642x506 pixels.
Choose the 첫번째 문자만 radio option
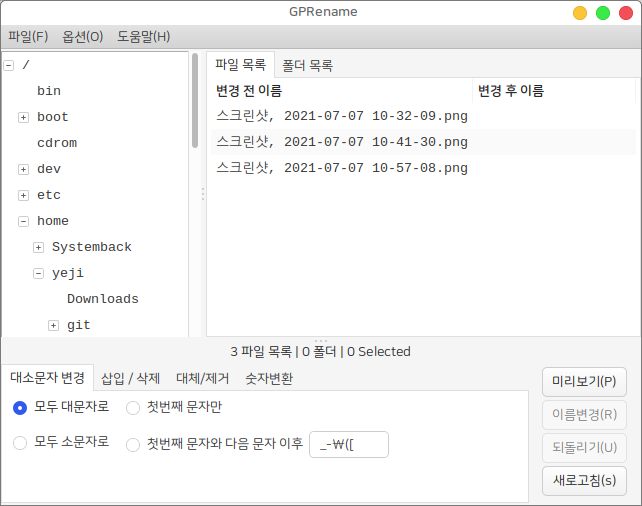click(133, 407)
